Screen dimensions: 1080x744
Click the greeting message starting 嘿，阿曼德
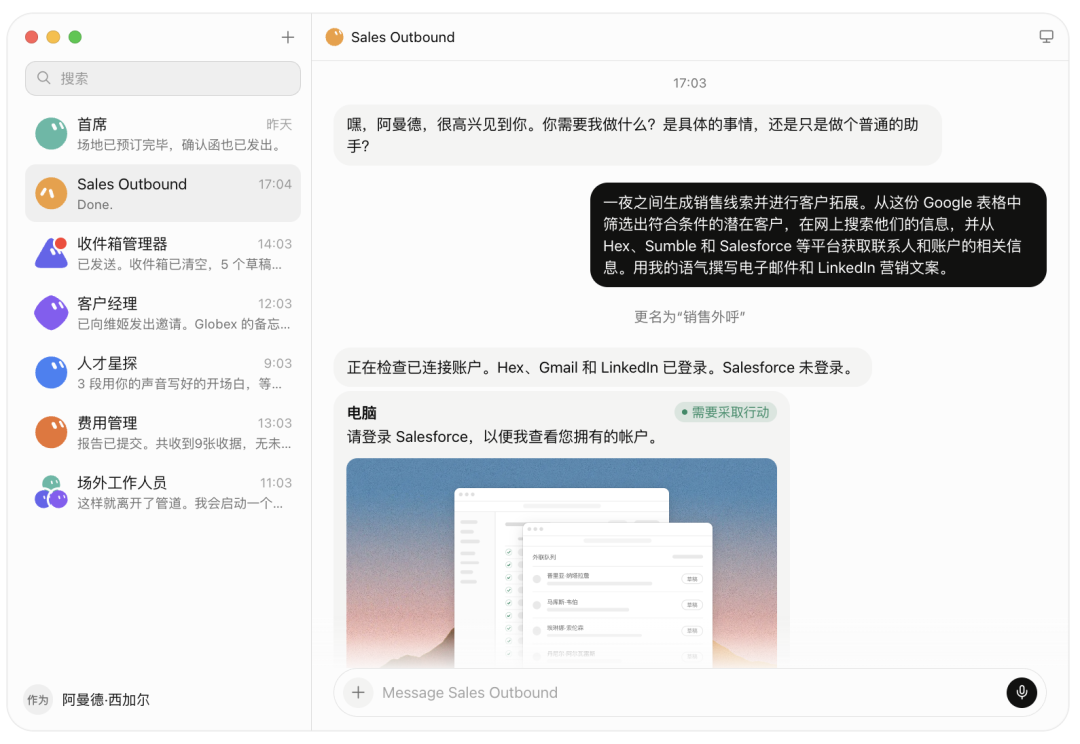point(638,135)
